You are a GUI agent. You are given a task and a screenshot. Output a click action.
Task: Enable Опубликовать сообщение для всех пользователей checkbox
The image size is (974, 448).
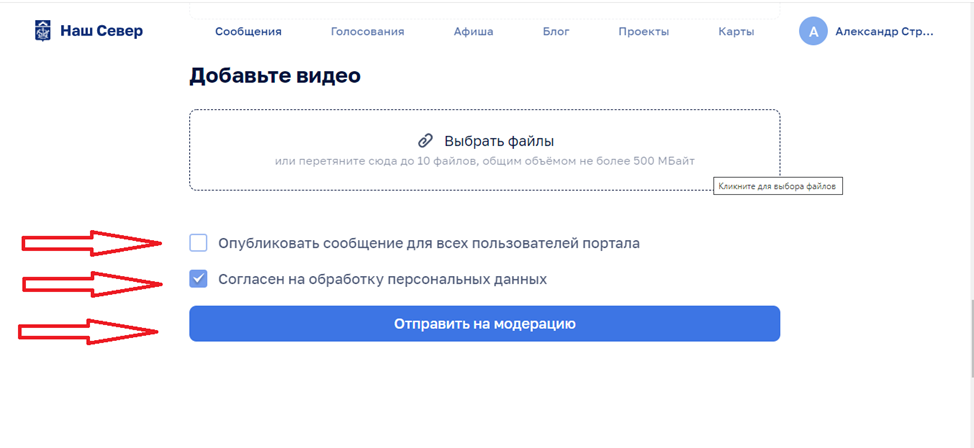198,243
